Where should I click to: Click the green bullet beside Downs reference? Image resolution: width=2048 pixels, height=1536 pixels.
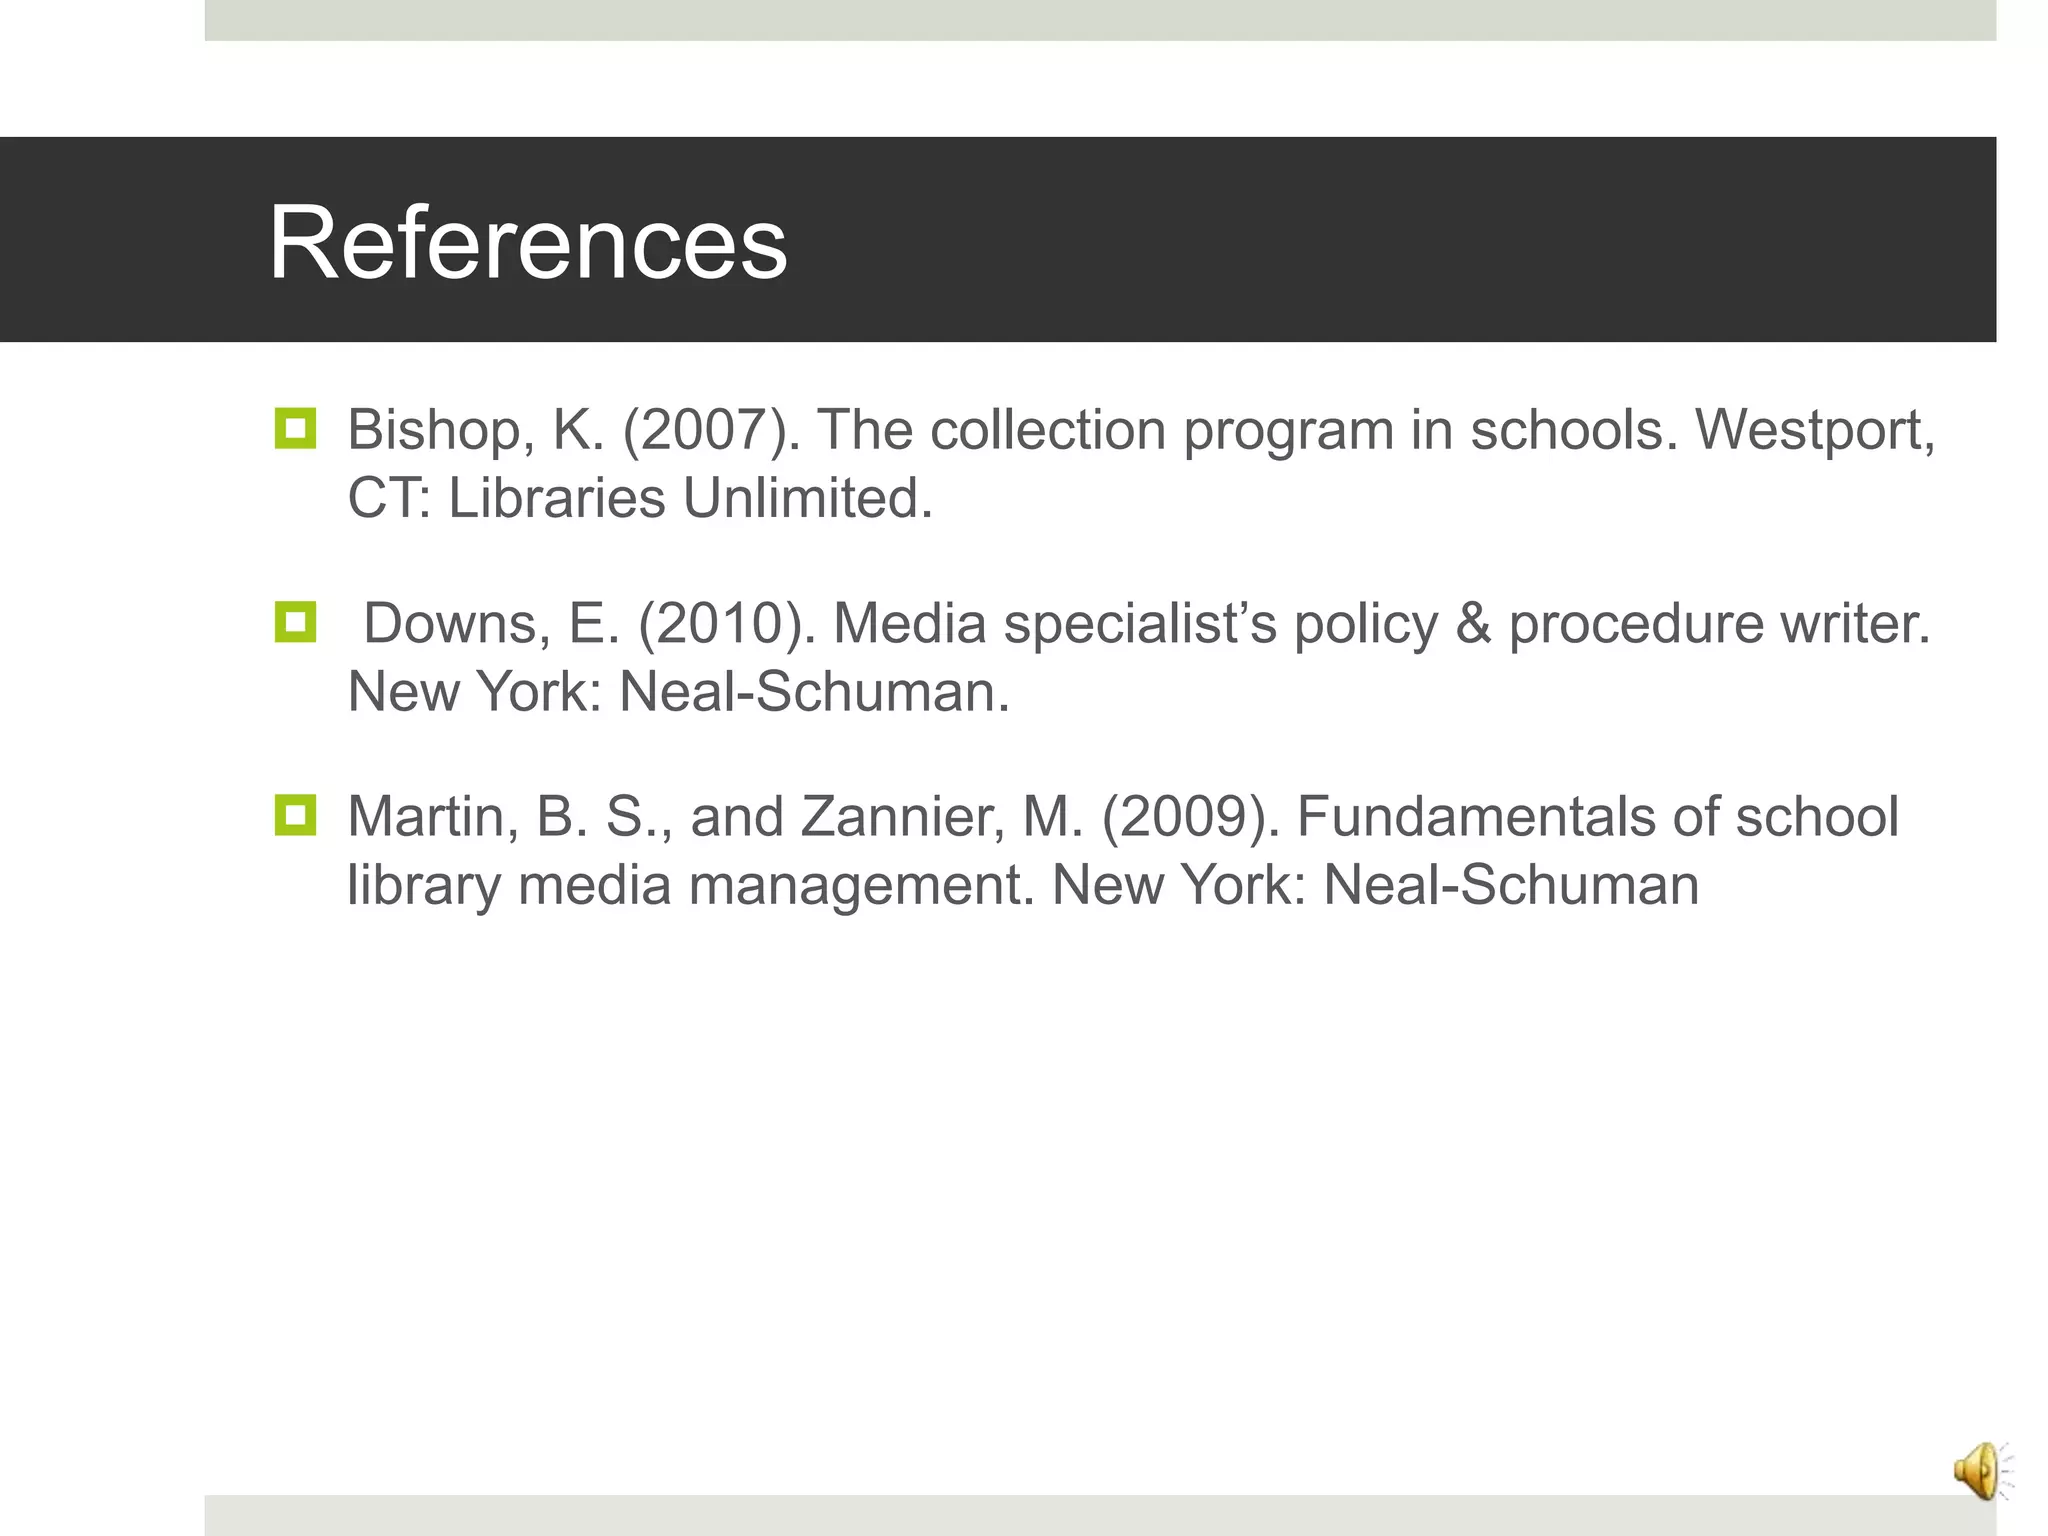[x=295, y=622]
